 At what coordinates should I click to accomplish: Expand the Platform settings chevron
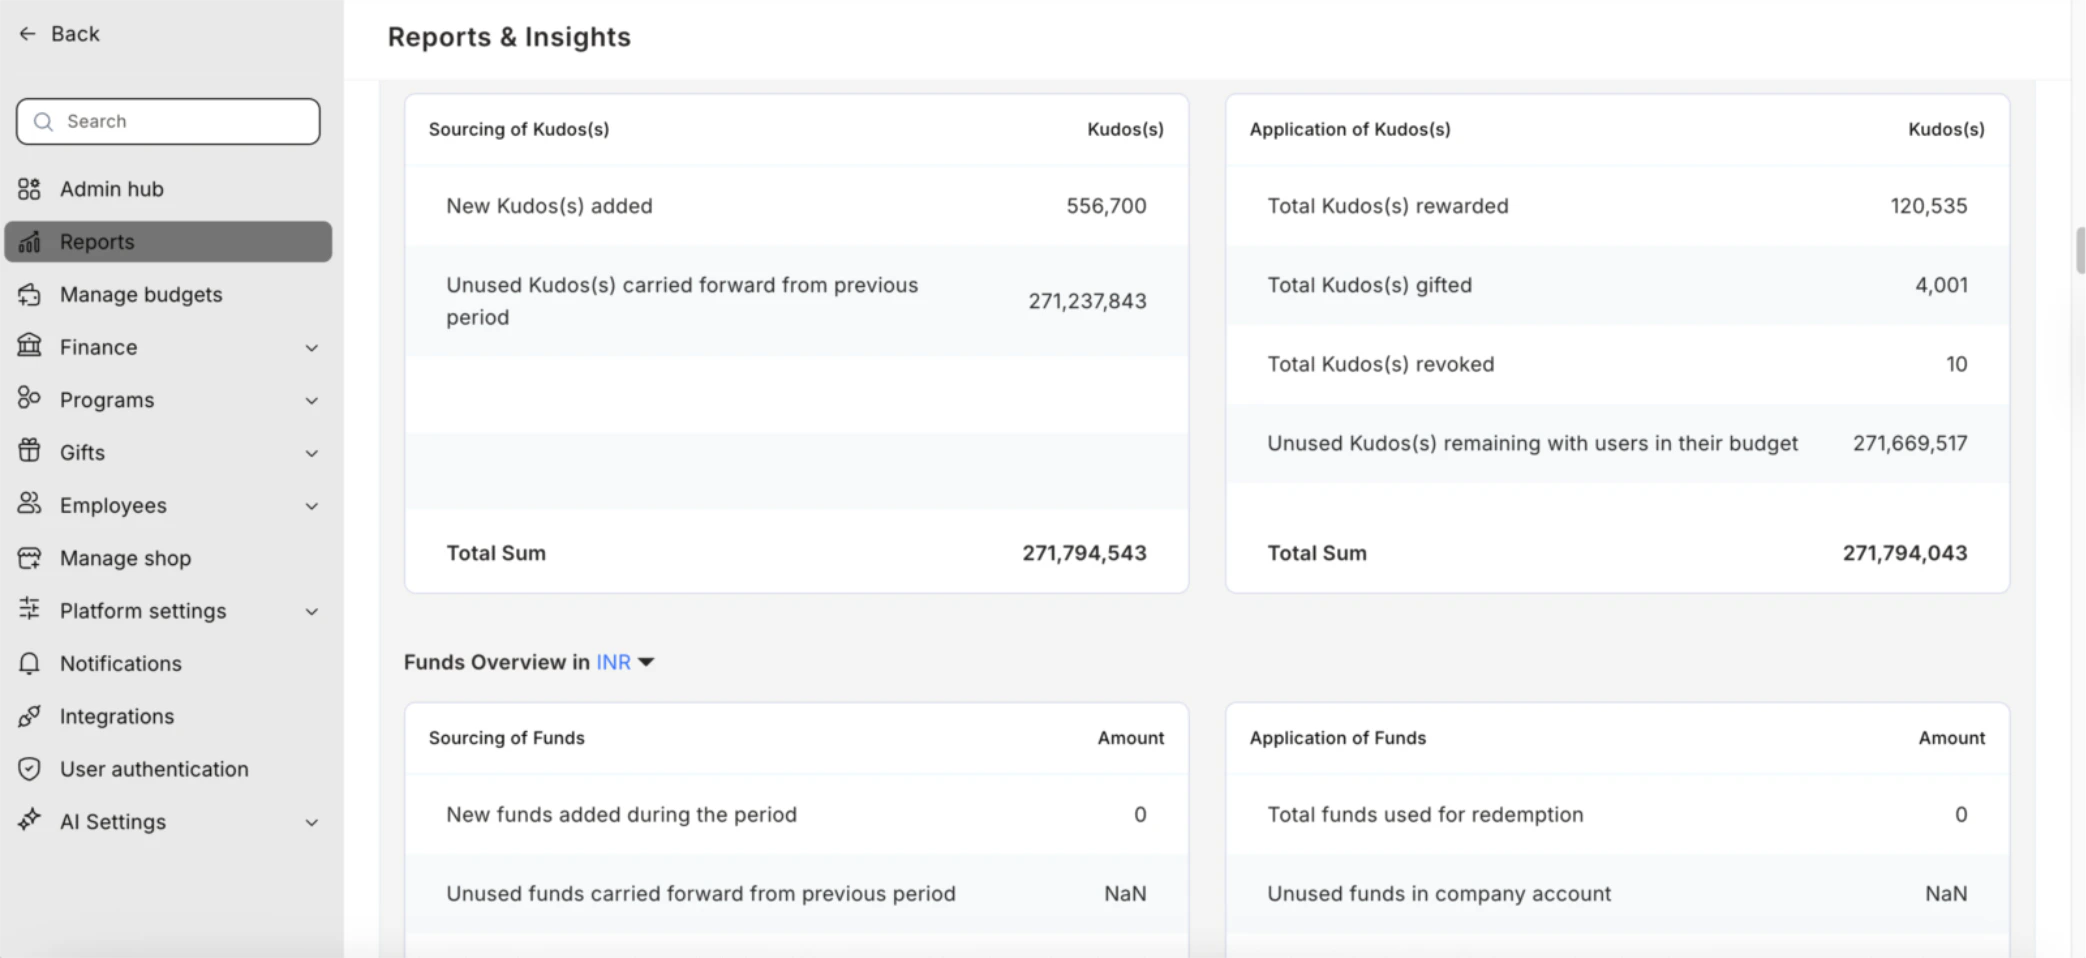312,612
